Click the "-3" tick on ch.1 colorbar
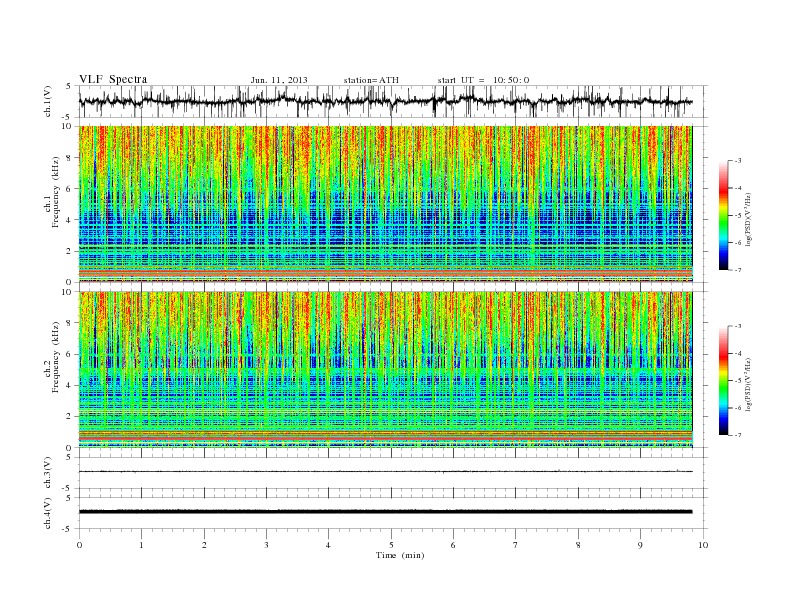This screenshot has width=792, height=612. (x=737, y=161)
